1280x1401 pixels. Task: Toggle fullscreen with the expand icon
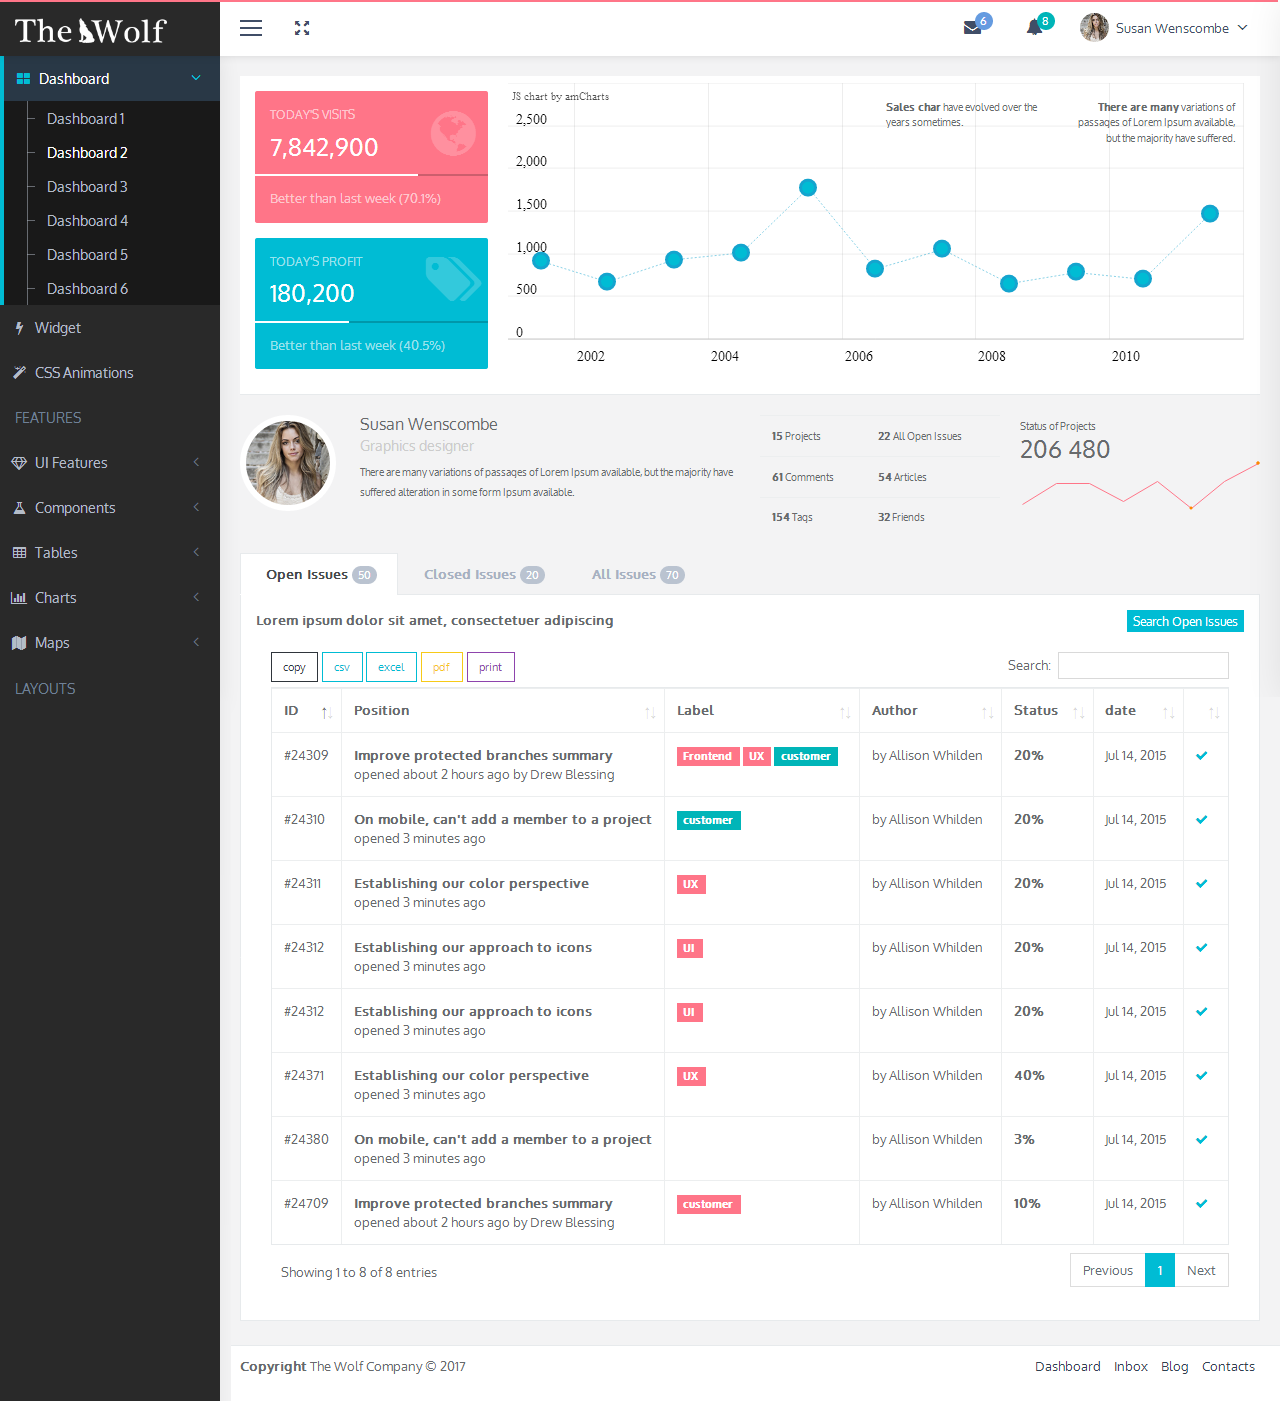(302, 28)
